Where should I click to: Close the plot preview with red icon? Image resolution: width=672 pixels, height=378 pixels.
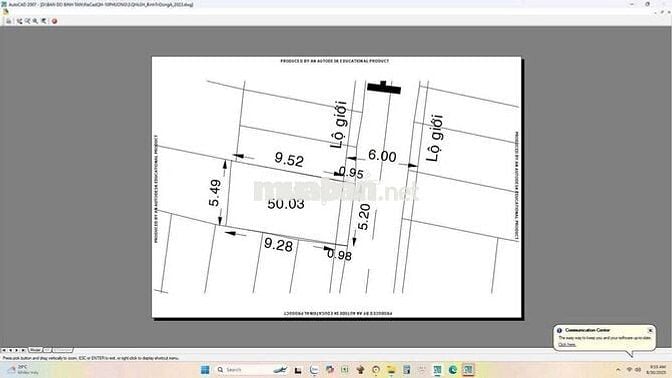54,21
